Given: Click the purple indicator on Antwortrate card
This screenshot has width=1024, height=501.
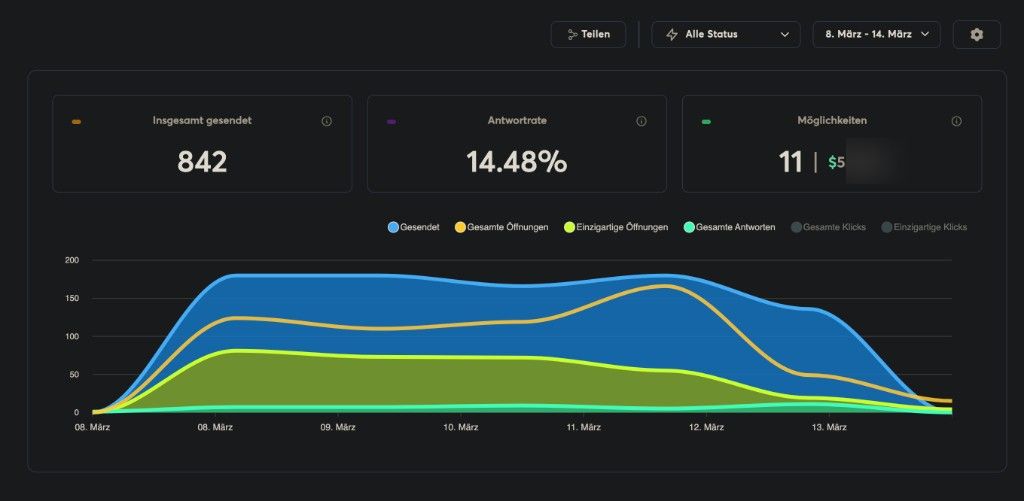Looking at the screenshot, I should [x=391, y=121].
